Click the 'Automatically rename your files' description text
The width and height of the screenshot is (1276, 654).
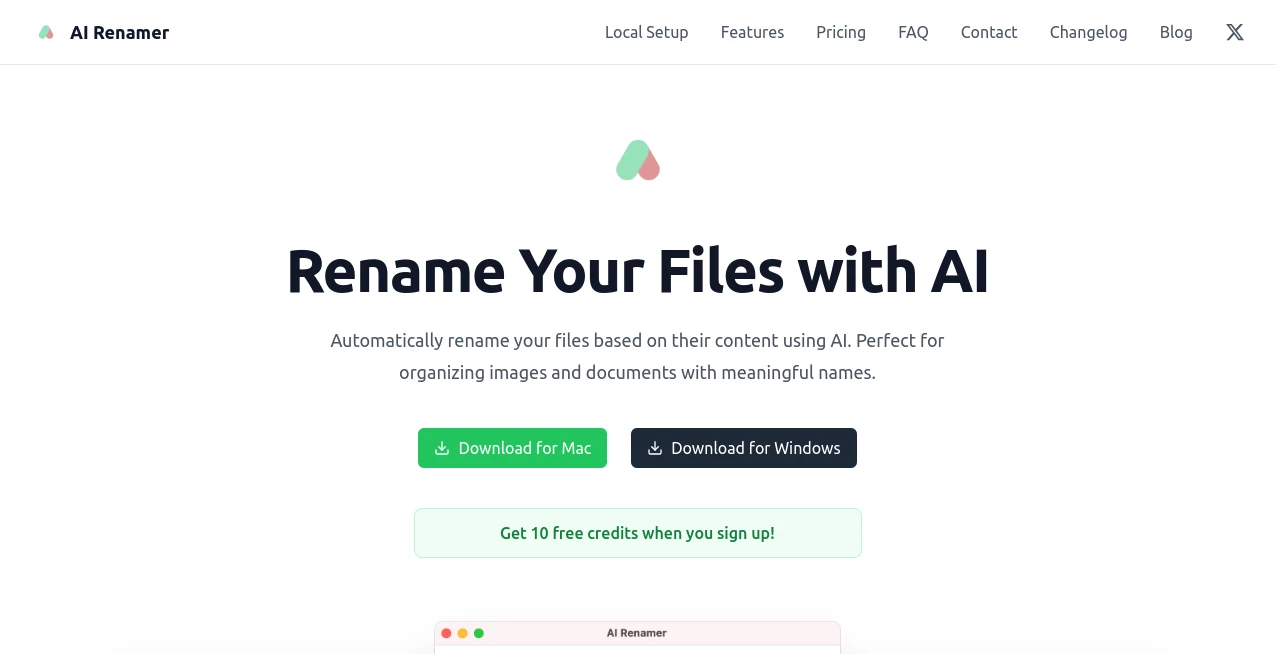638,356
